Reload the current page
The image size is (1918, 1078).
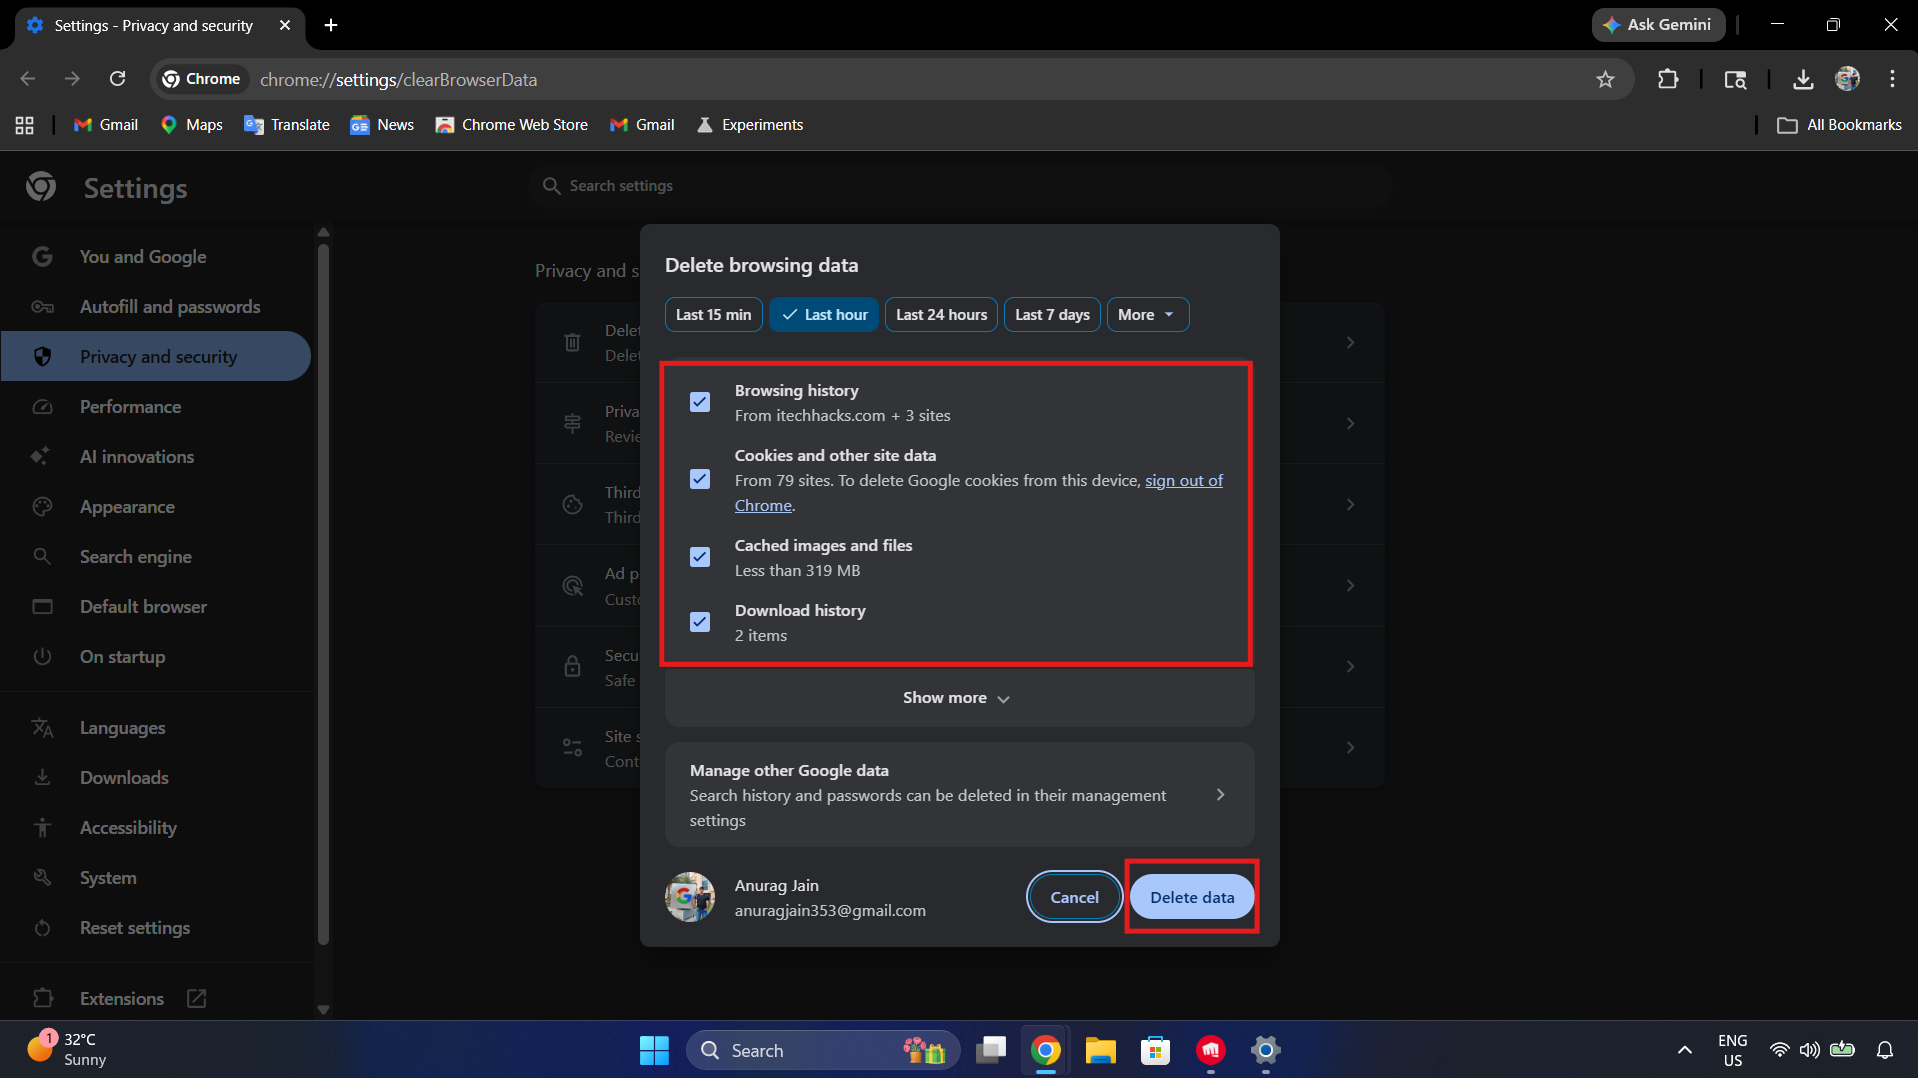(x=117, y=79)
